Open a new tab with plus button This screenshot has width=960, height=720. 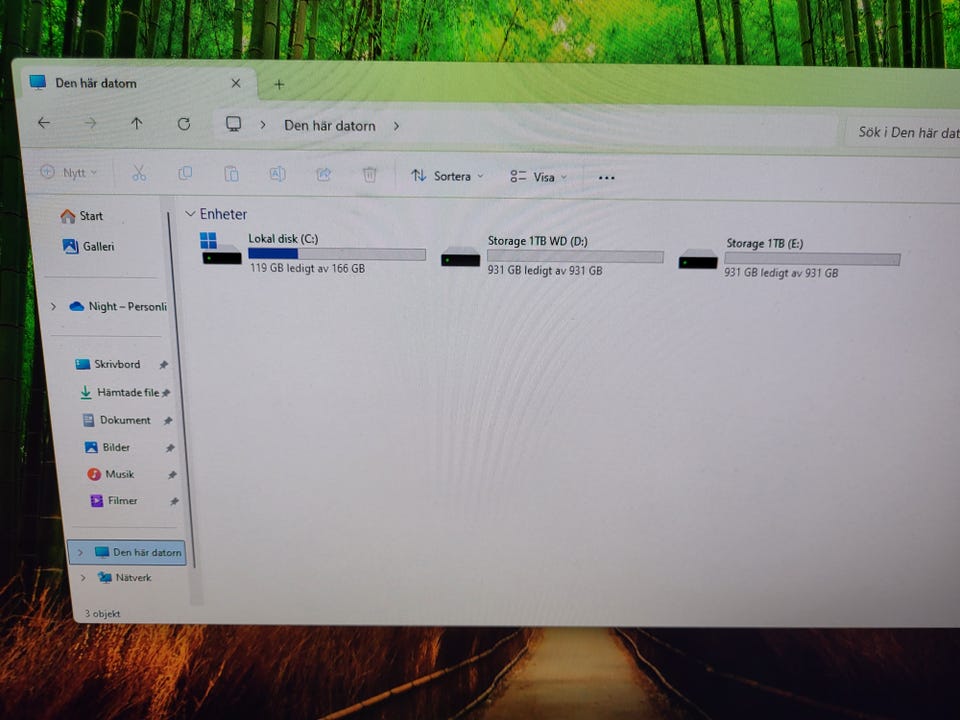(x=279, y=84)
